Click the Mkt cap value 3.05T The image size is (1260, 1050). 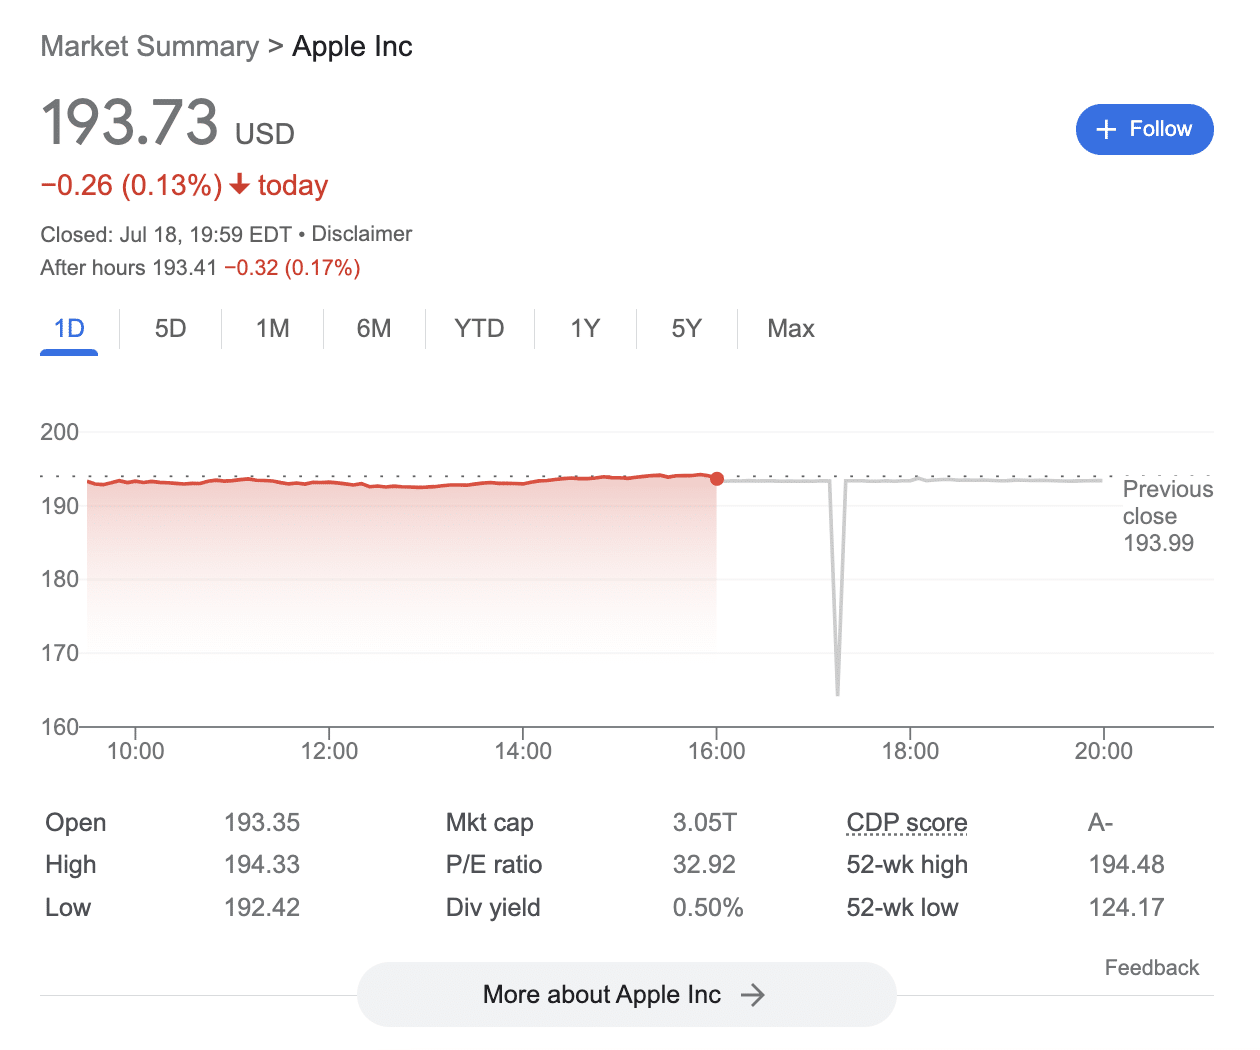pyautogui.click(x=705, y=823)
